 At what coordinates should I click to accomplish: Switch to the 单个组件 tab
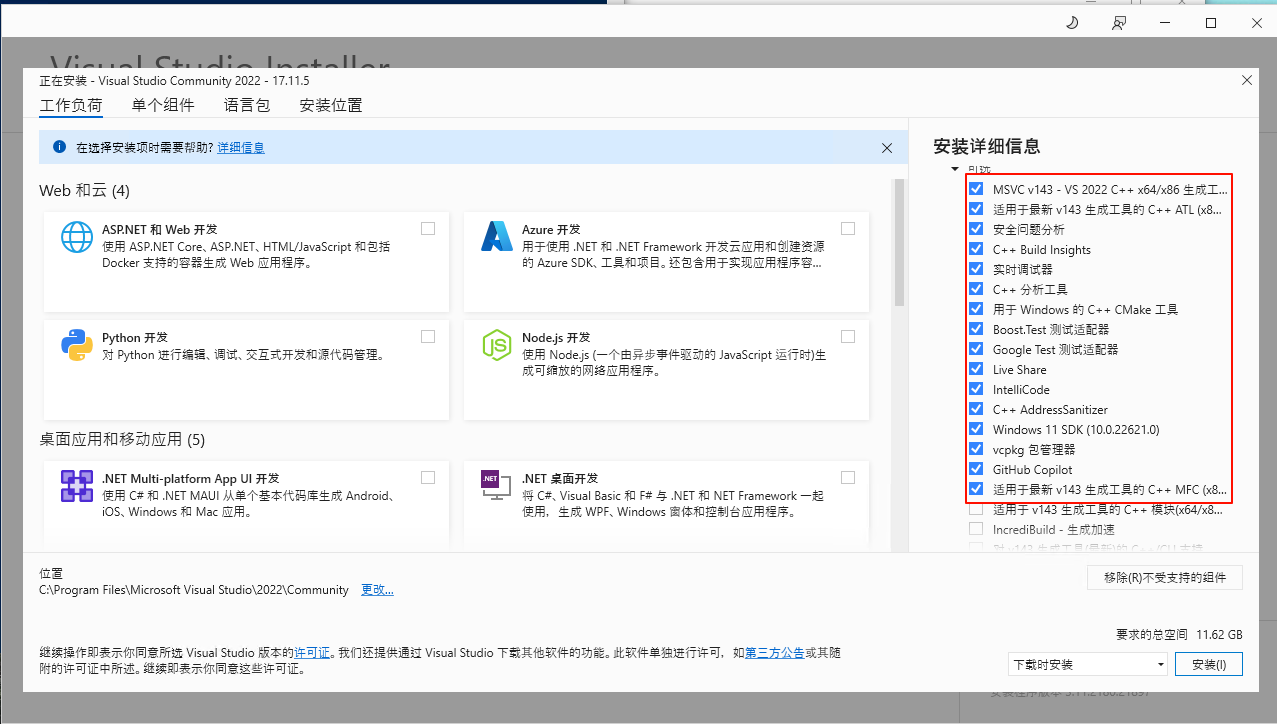pos(163,105)
